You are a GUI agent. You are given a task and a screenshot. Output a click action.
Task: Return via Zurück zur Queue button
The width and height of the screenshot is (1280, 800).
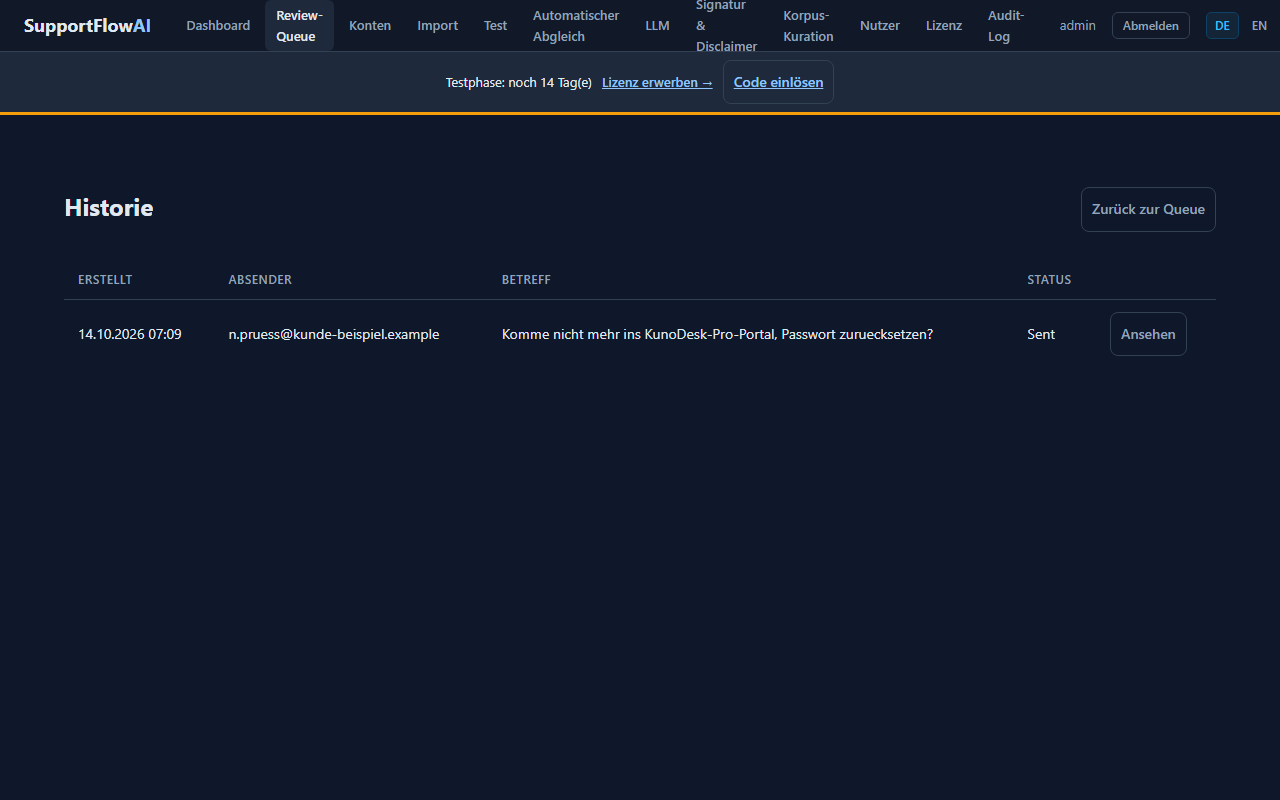[x=1148, y=210]
